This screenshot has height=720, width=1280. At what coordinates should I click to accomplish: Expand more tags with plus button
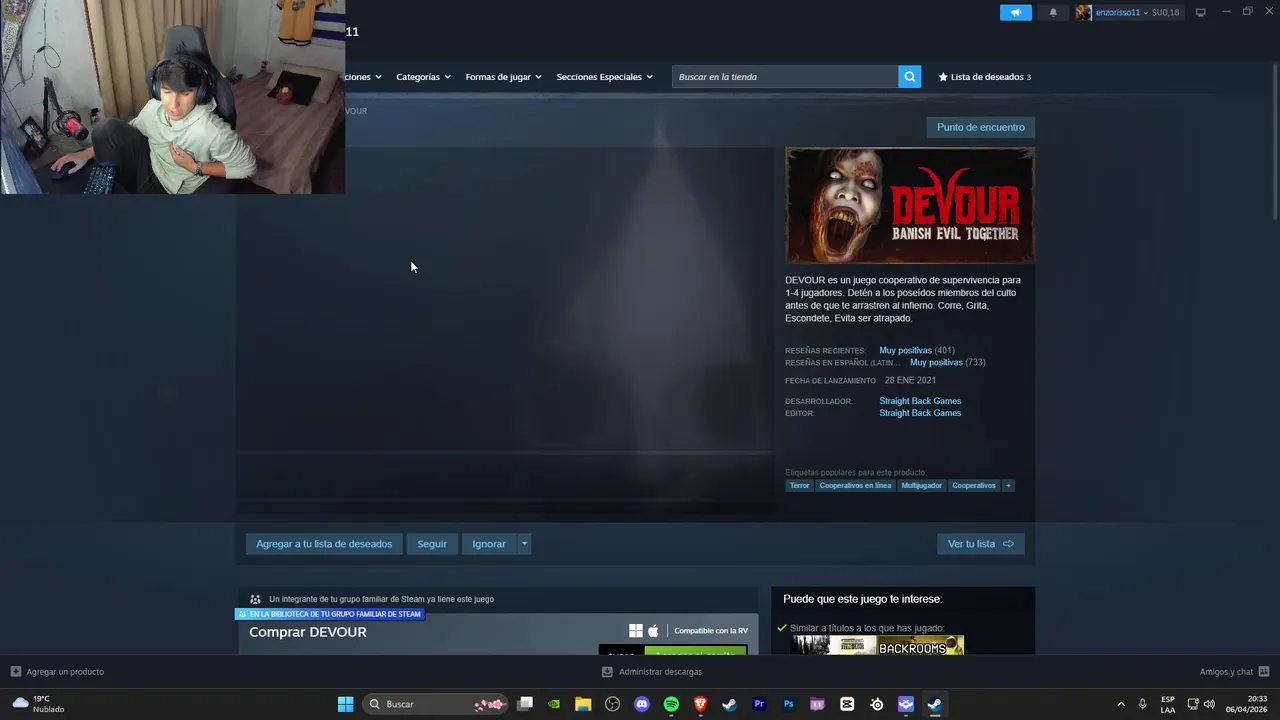pyautogui.click(x=1008, y=485)
